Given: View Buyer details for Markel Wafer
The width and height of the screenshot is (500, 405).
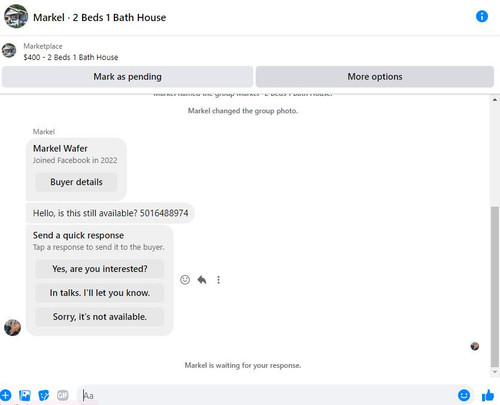Looking at the screenshot, I should (x=76, y=182).
